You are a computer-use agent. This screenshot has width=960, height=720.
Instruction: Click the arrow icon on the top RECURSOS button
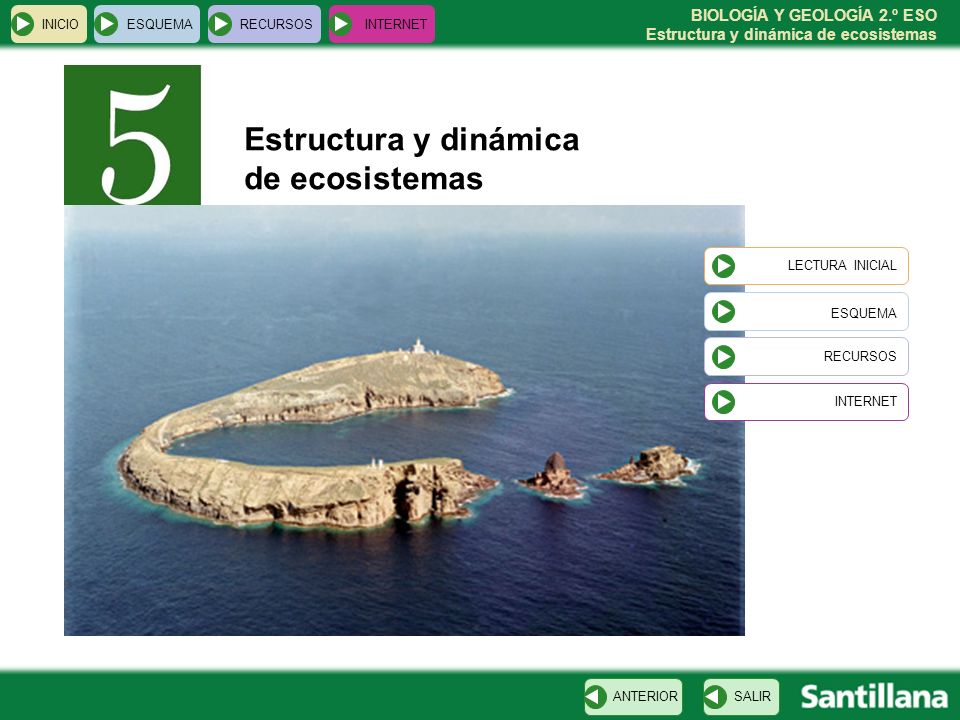click(x=220, y=24)
